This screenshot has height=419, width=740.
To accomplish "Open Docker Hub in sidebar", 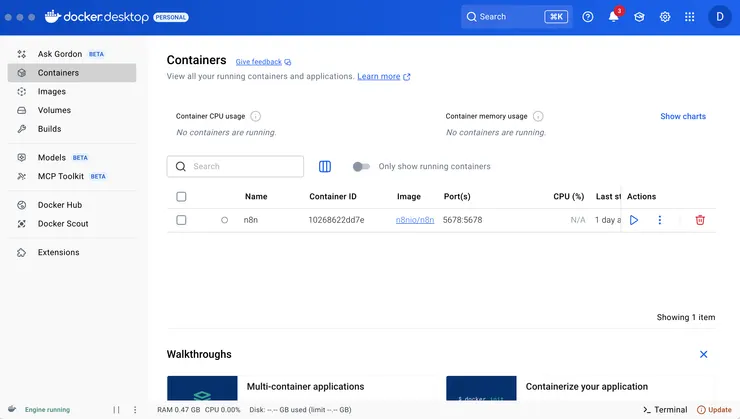I will (x=72, y=205).
